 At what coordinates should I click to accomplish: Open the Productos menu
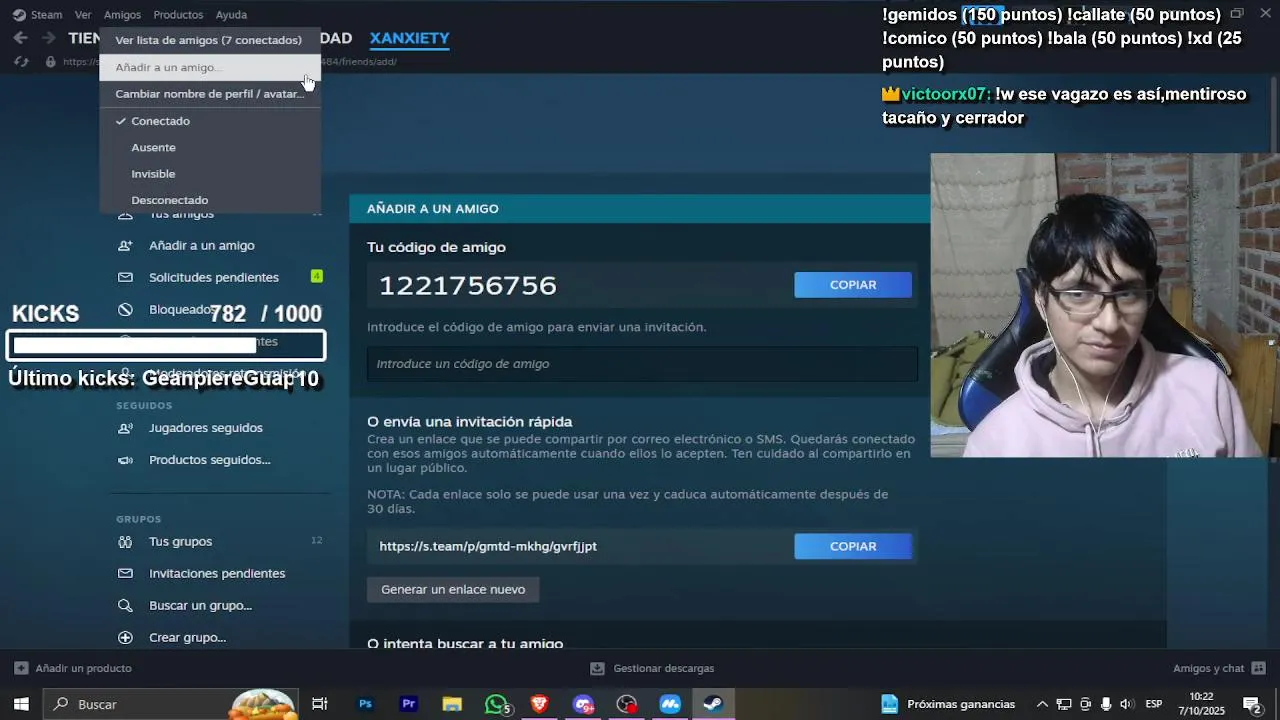(178, 15)
